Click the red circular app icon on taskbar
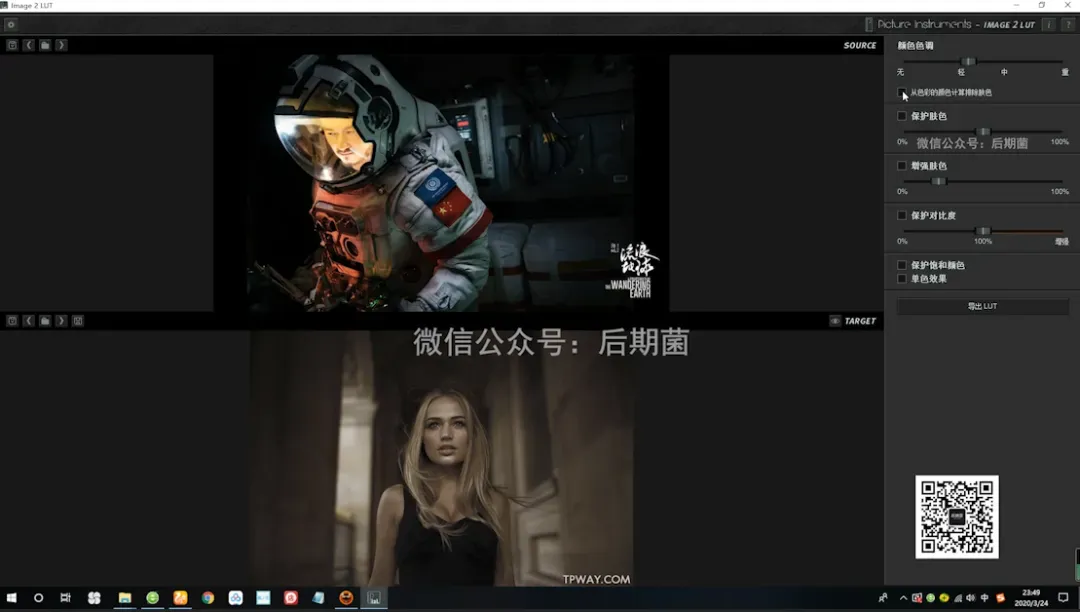The width and height of the screenshot is (1080, 612). 291,598
